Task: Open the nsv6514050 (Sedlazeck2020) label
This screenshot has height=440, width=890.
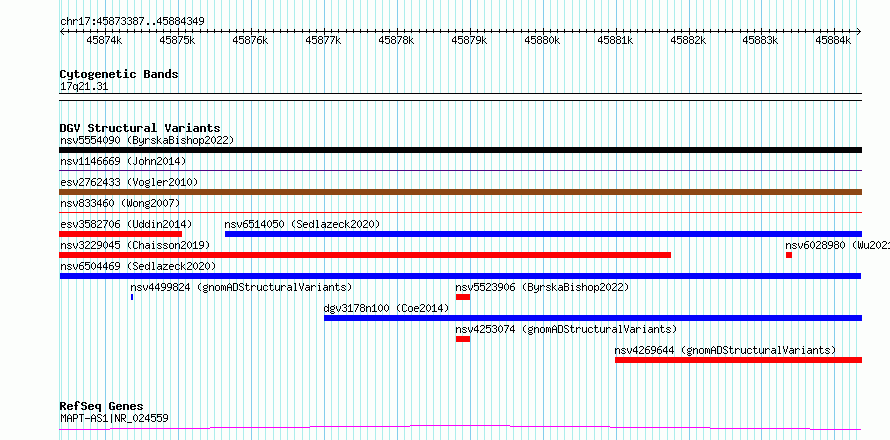Action: coord(302,224)
